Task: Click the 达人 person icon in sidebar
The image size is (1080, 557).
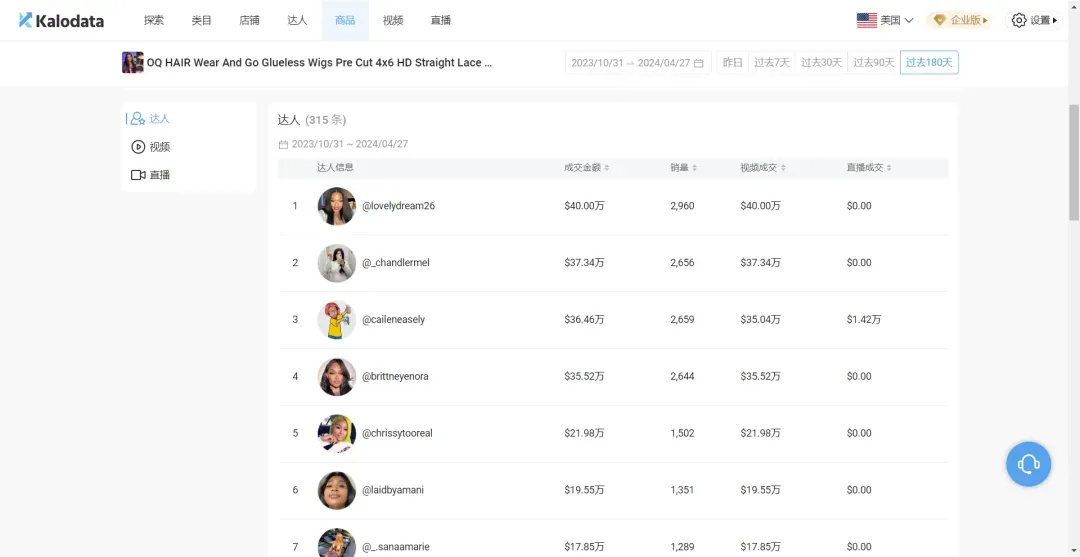Action: [x=137, y=119]
